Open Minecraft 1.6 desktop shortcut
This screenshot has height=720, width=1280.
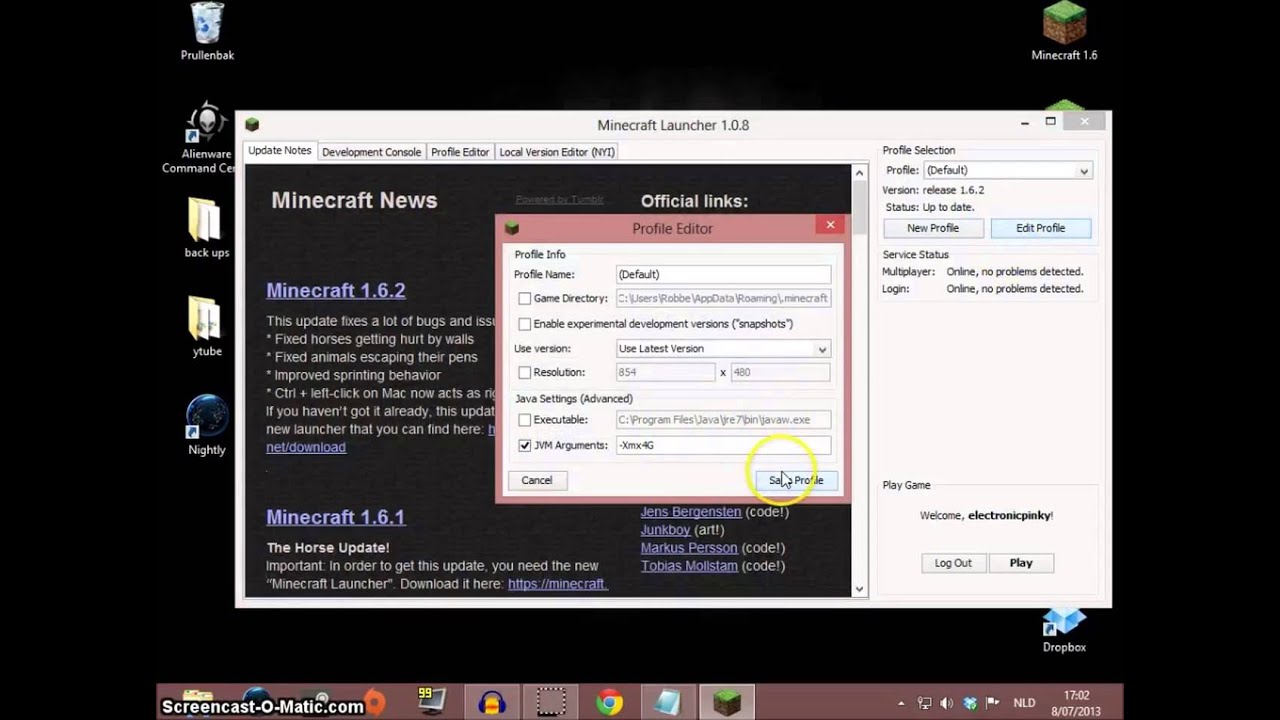(x=1064, y=32)
